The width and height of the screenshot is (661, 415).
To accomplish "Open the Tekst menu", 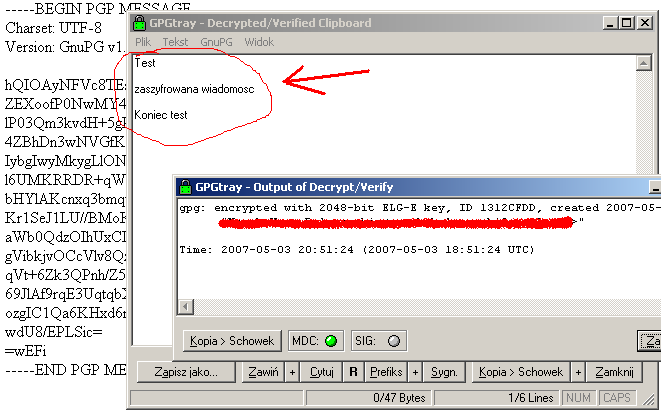I will [175, 42].
